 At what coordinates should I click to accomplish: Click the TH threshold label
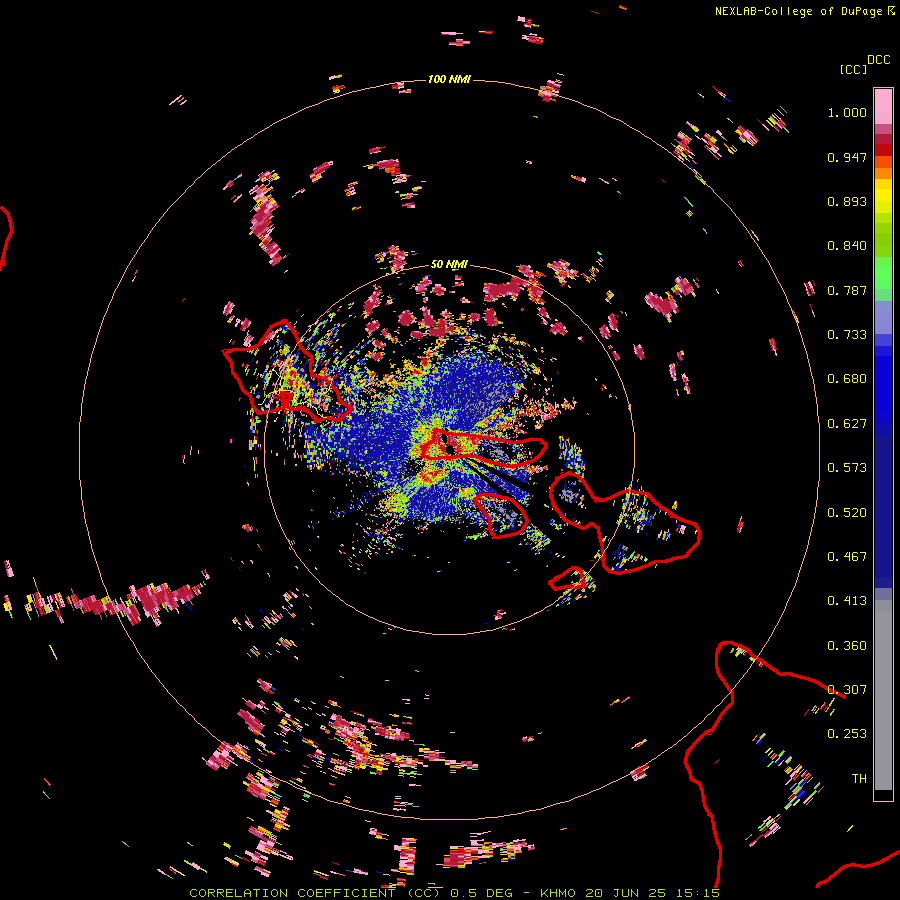[859, 778]
